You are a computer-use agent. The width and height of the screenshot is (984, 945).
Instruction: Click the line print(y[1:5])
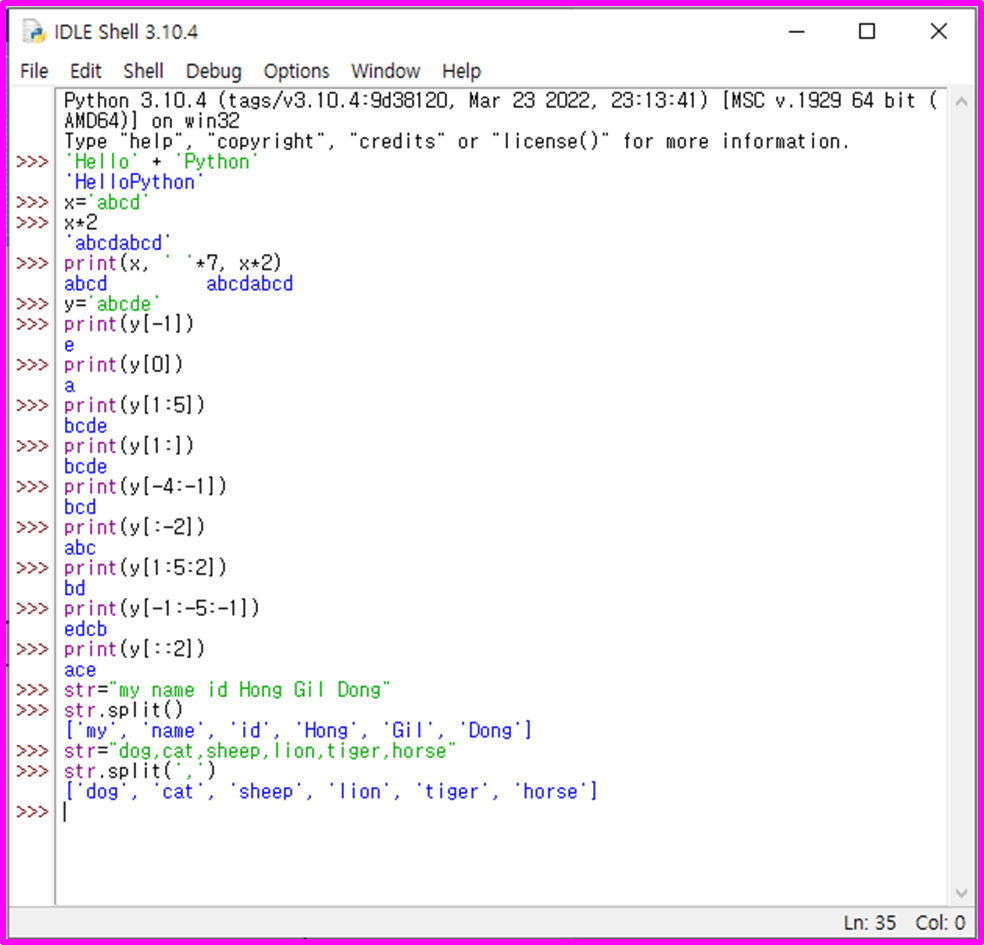click(x=134, y=405)
